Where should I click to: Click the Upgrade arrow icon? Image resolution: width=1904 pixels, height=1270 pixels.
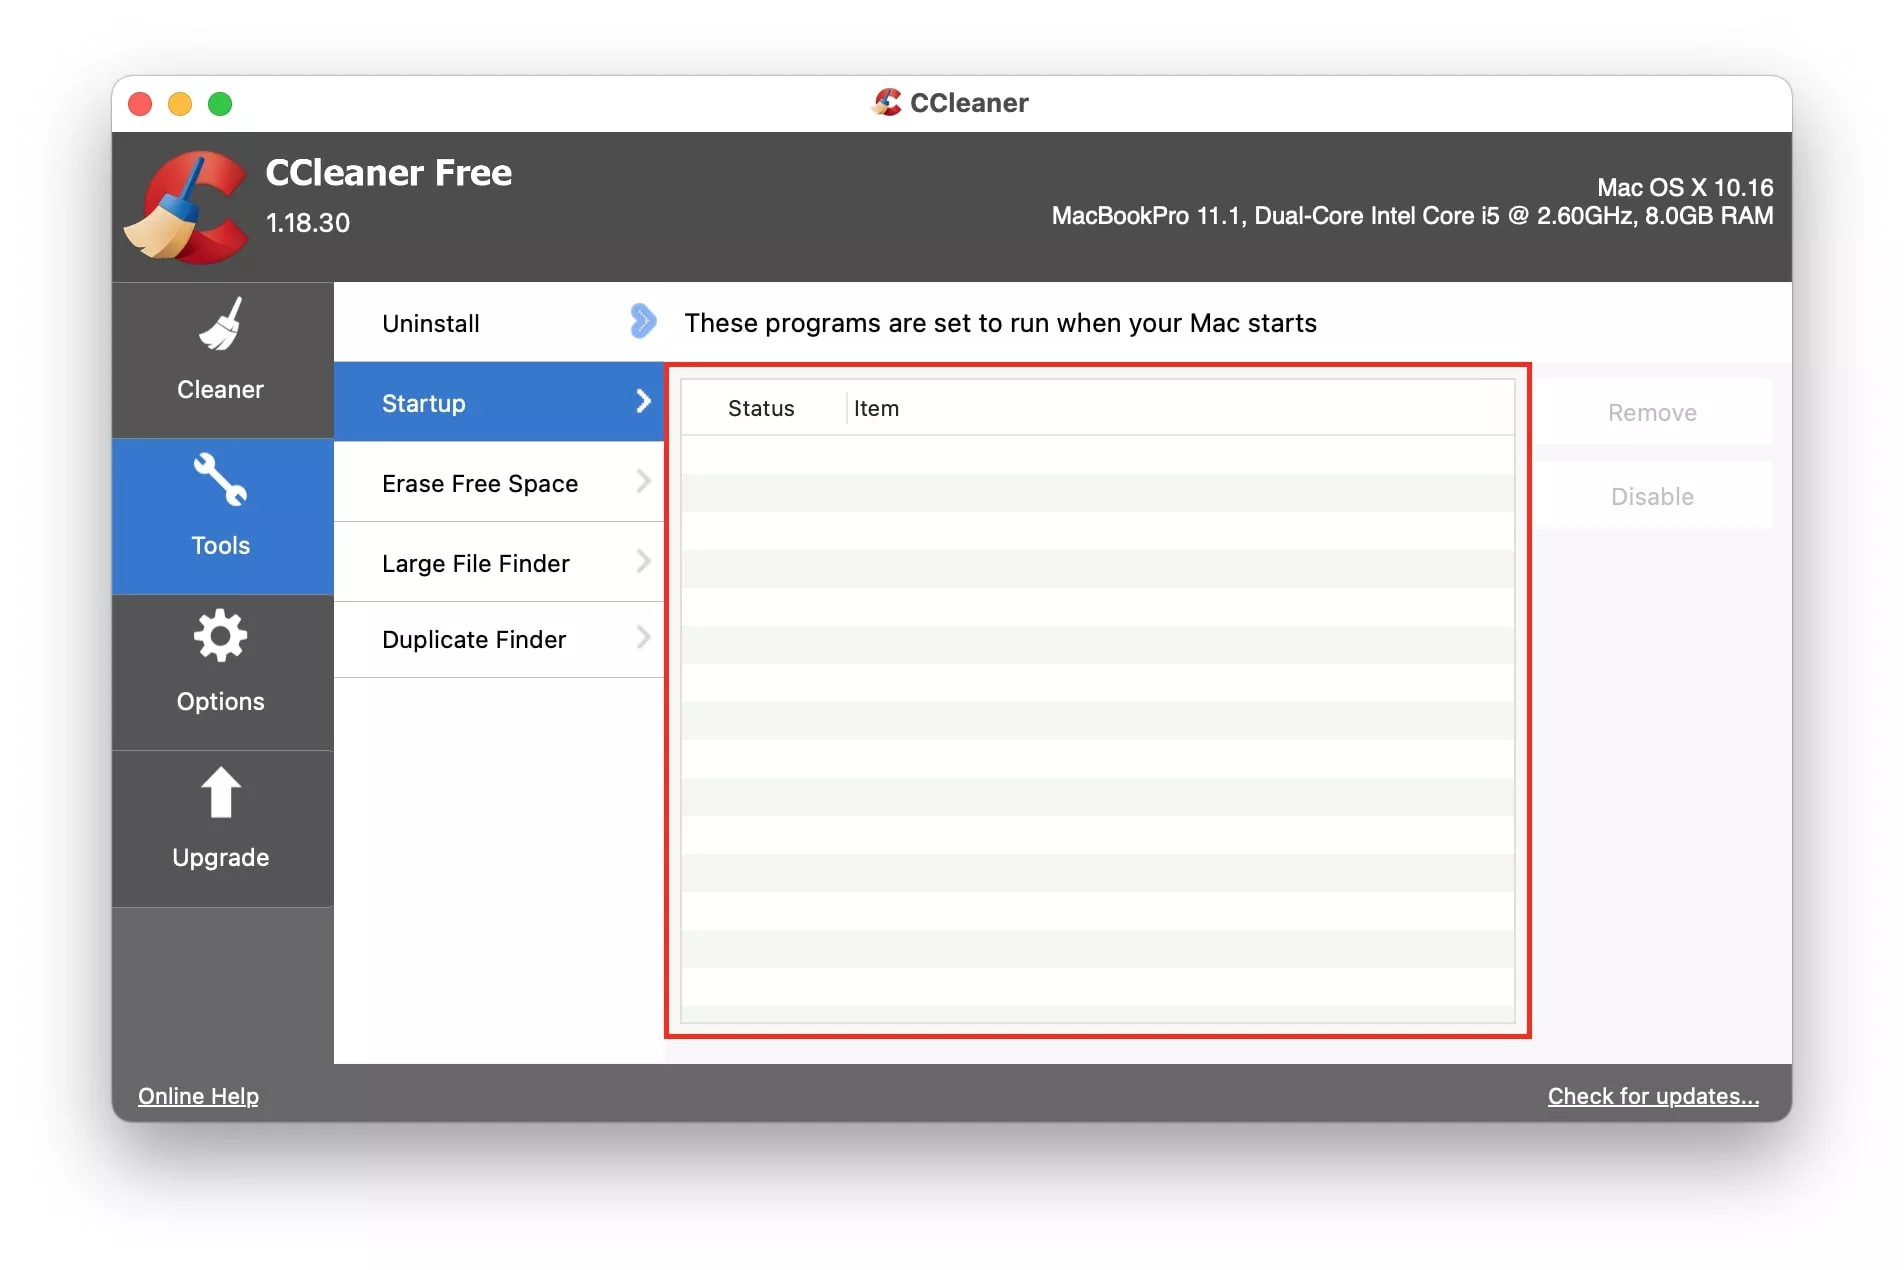point(221,793)
